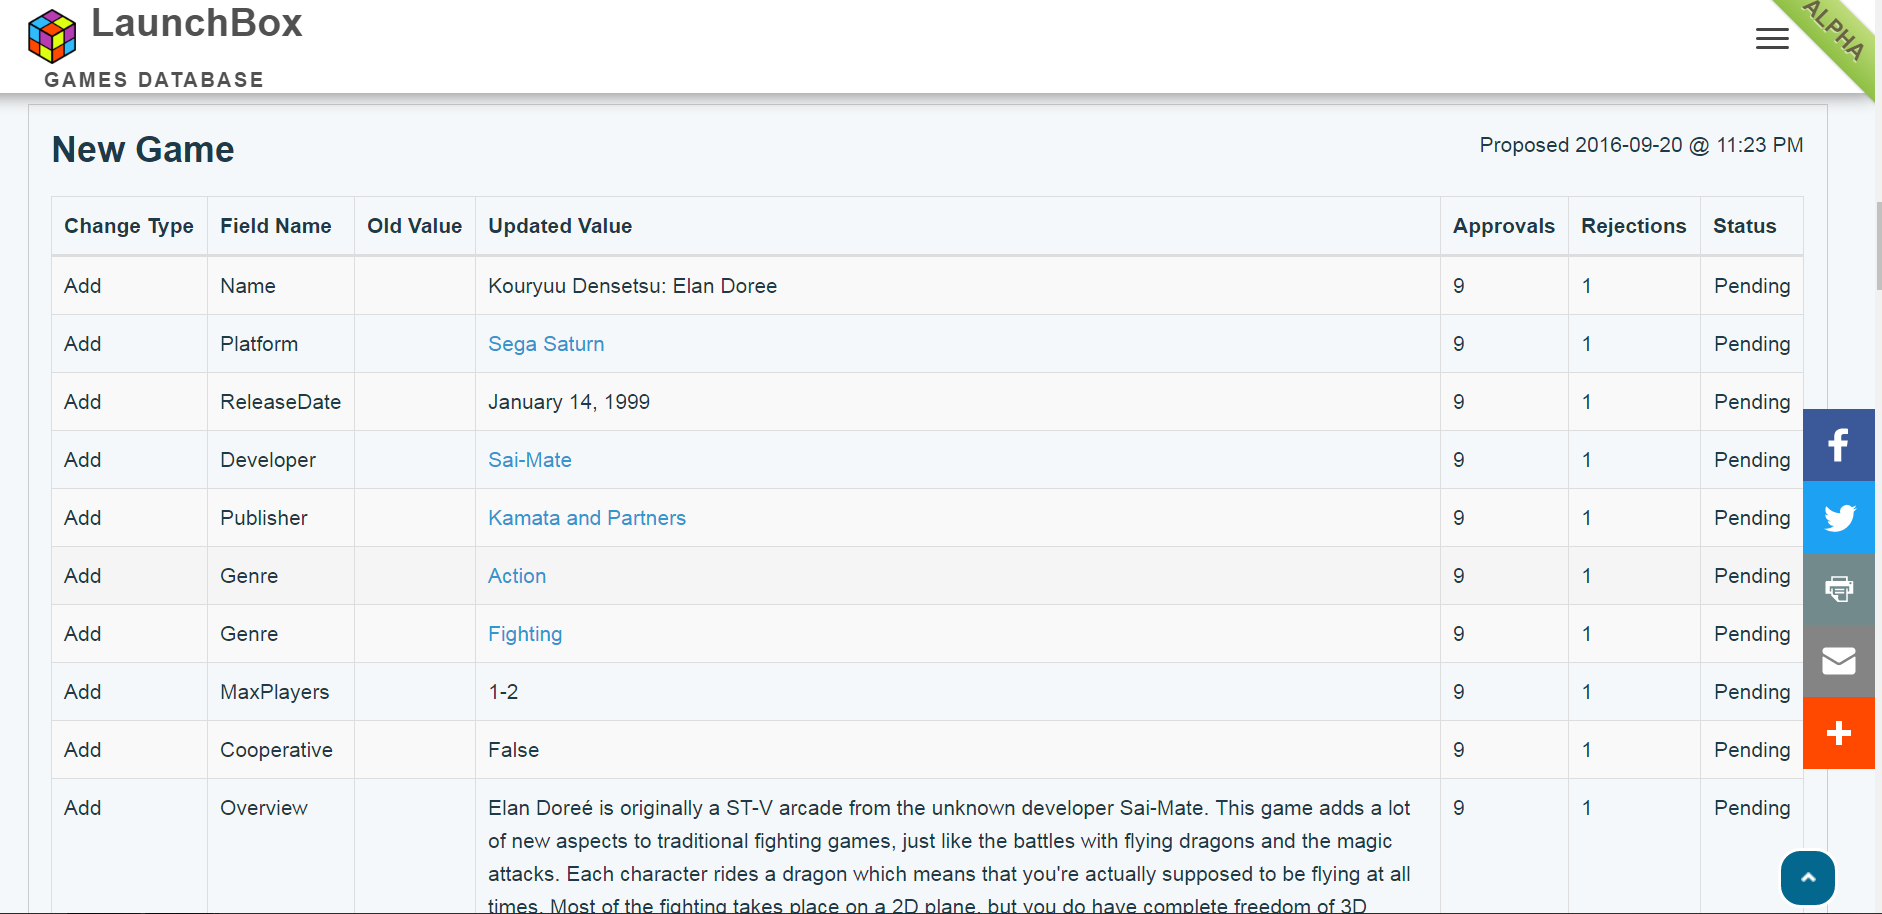Click the Platform field name cell
This screenshot has height=914, width=1882.
coord(280,344)
